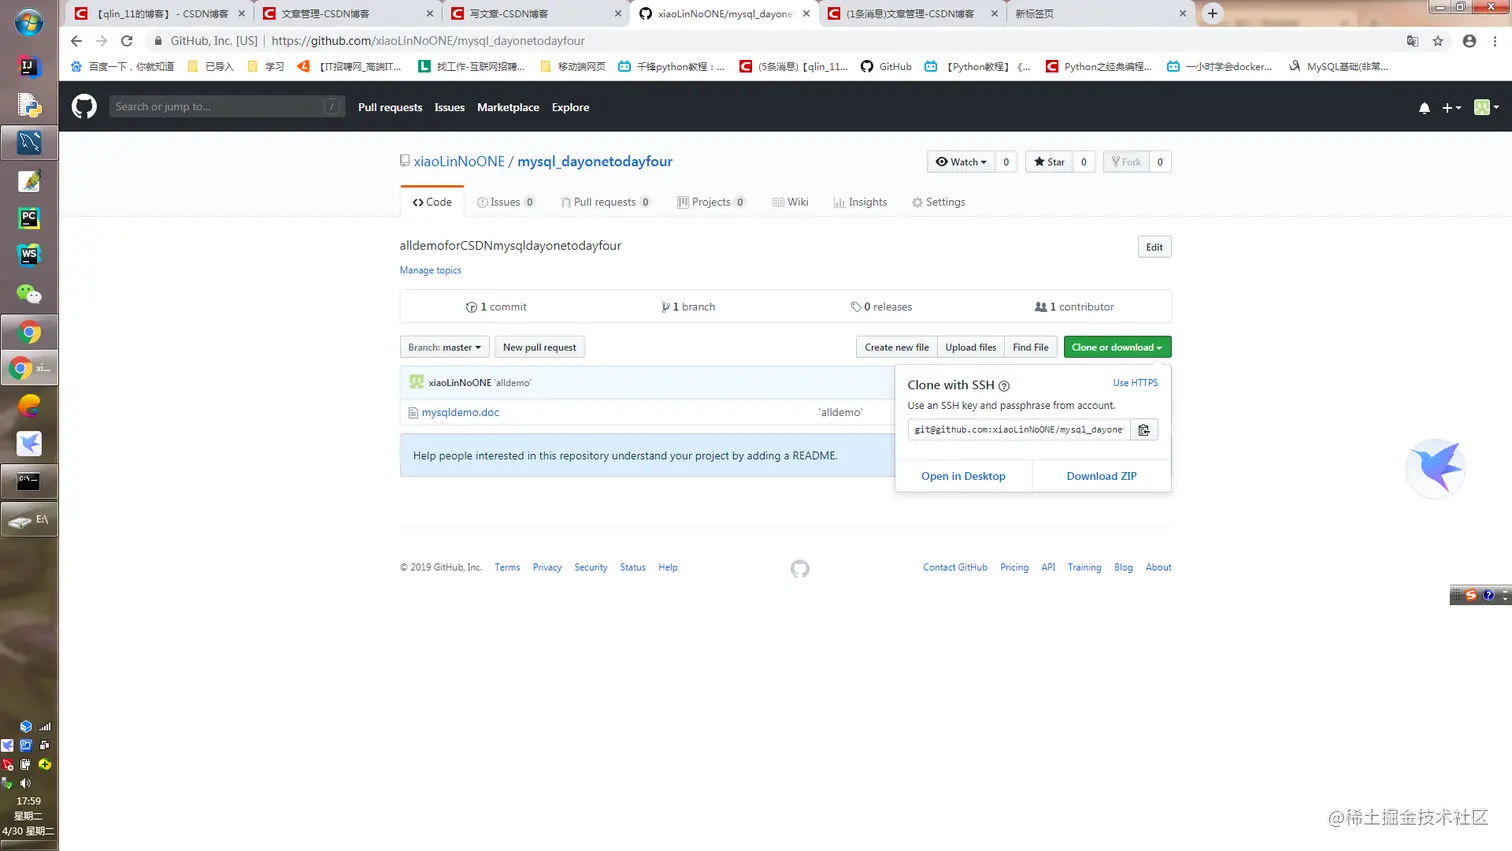Open the mysqldemo.doc file
The height and width of the screenshot is (851, 1512).
pyautogui.click(x=460, y=412)
